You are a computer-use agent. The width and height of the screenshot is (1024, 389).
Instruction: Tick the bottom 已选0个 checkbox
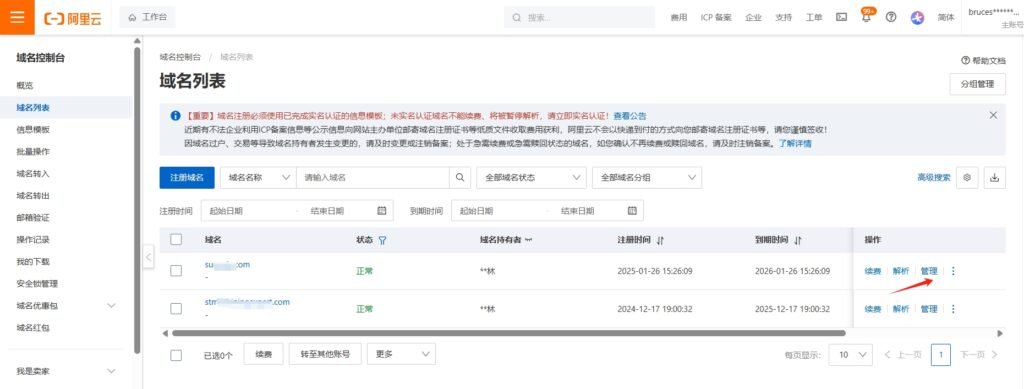pyautogui.click(x=176, y=355)
